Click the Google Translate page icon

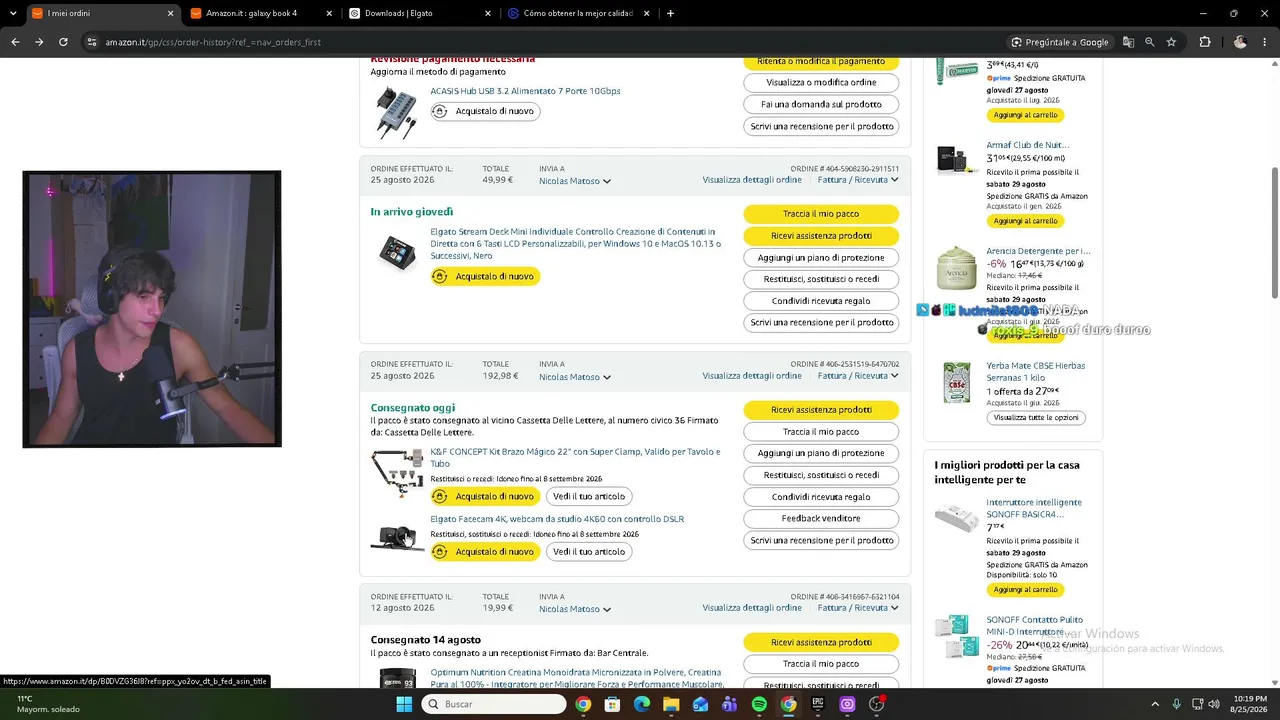click(x=1128, y=42)
